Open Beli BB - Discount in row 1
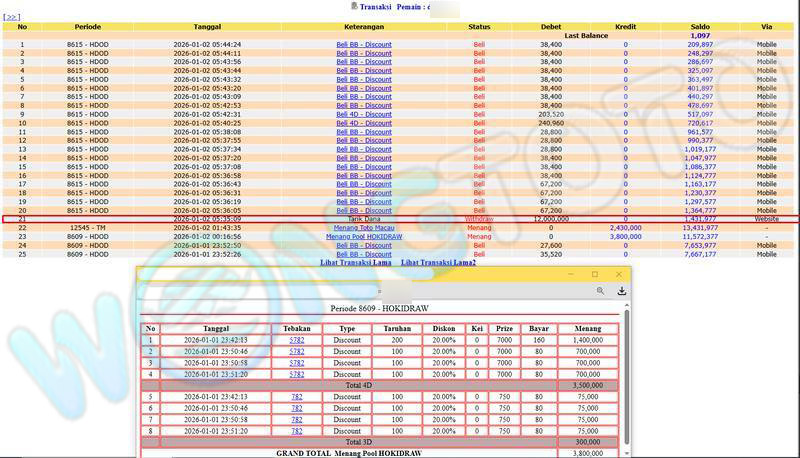The height and width of the screenshot is (458, 800). [363, 45]
